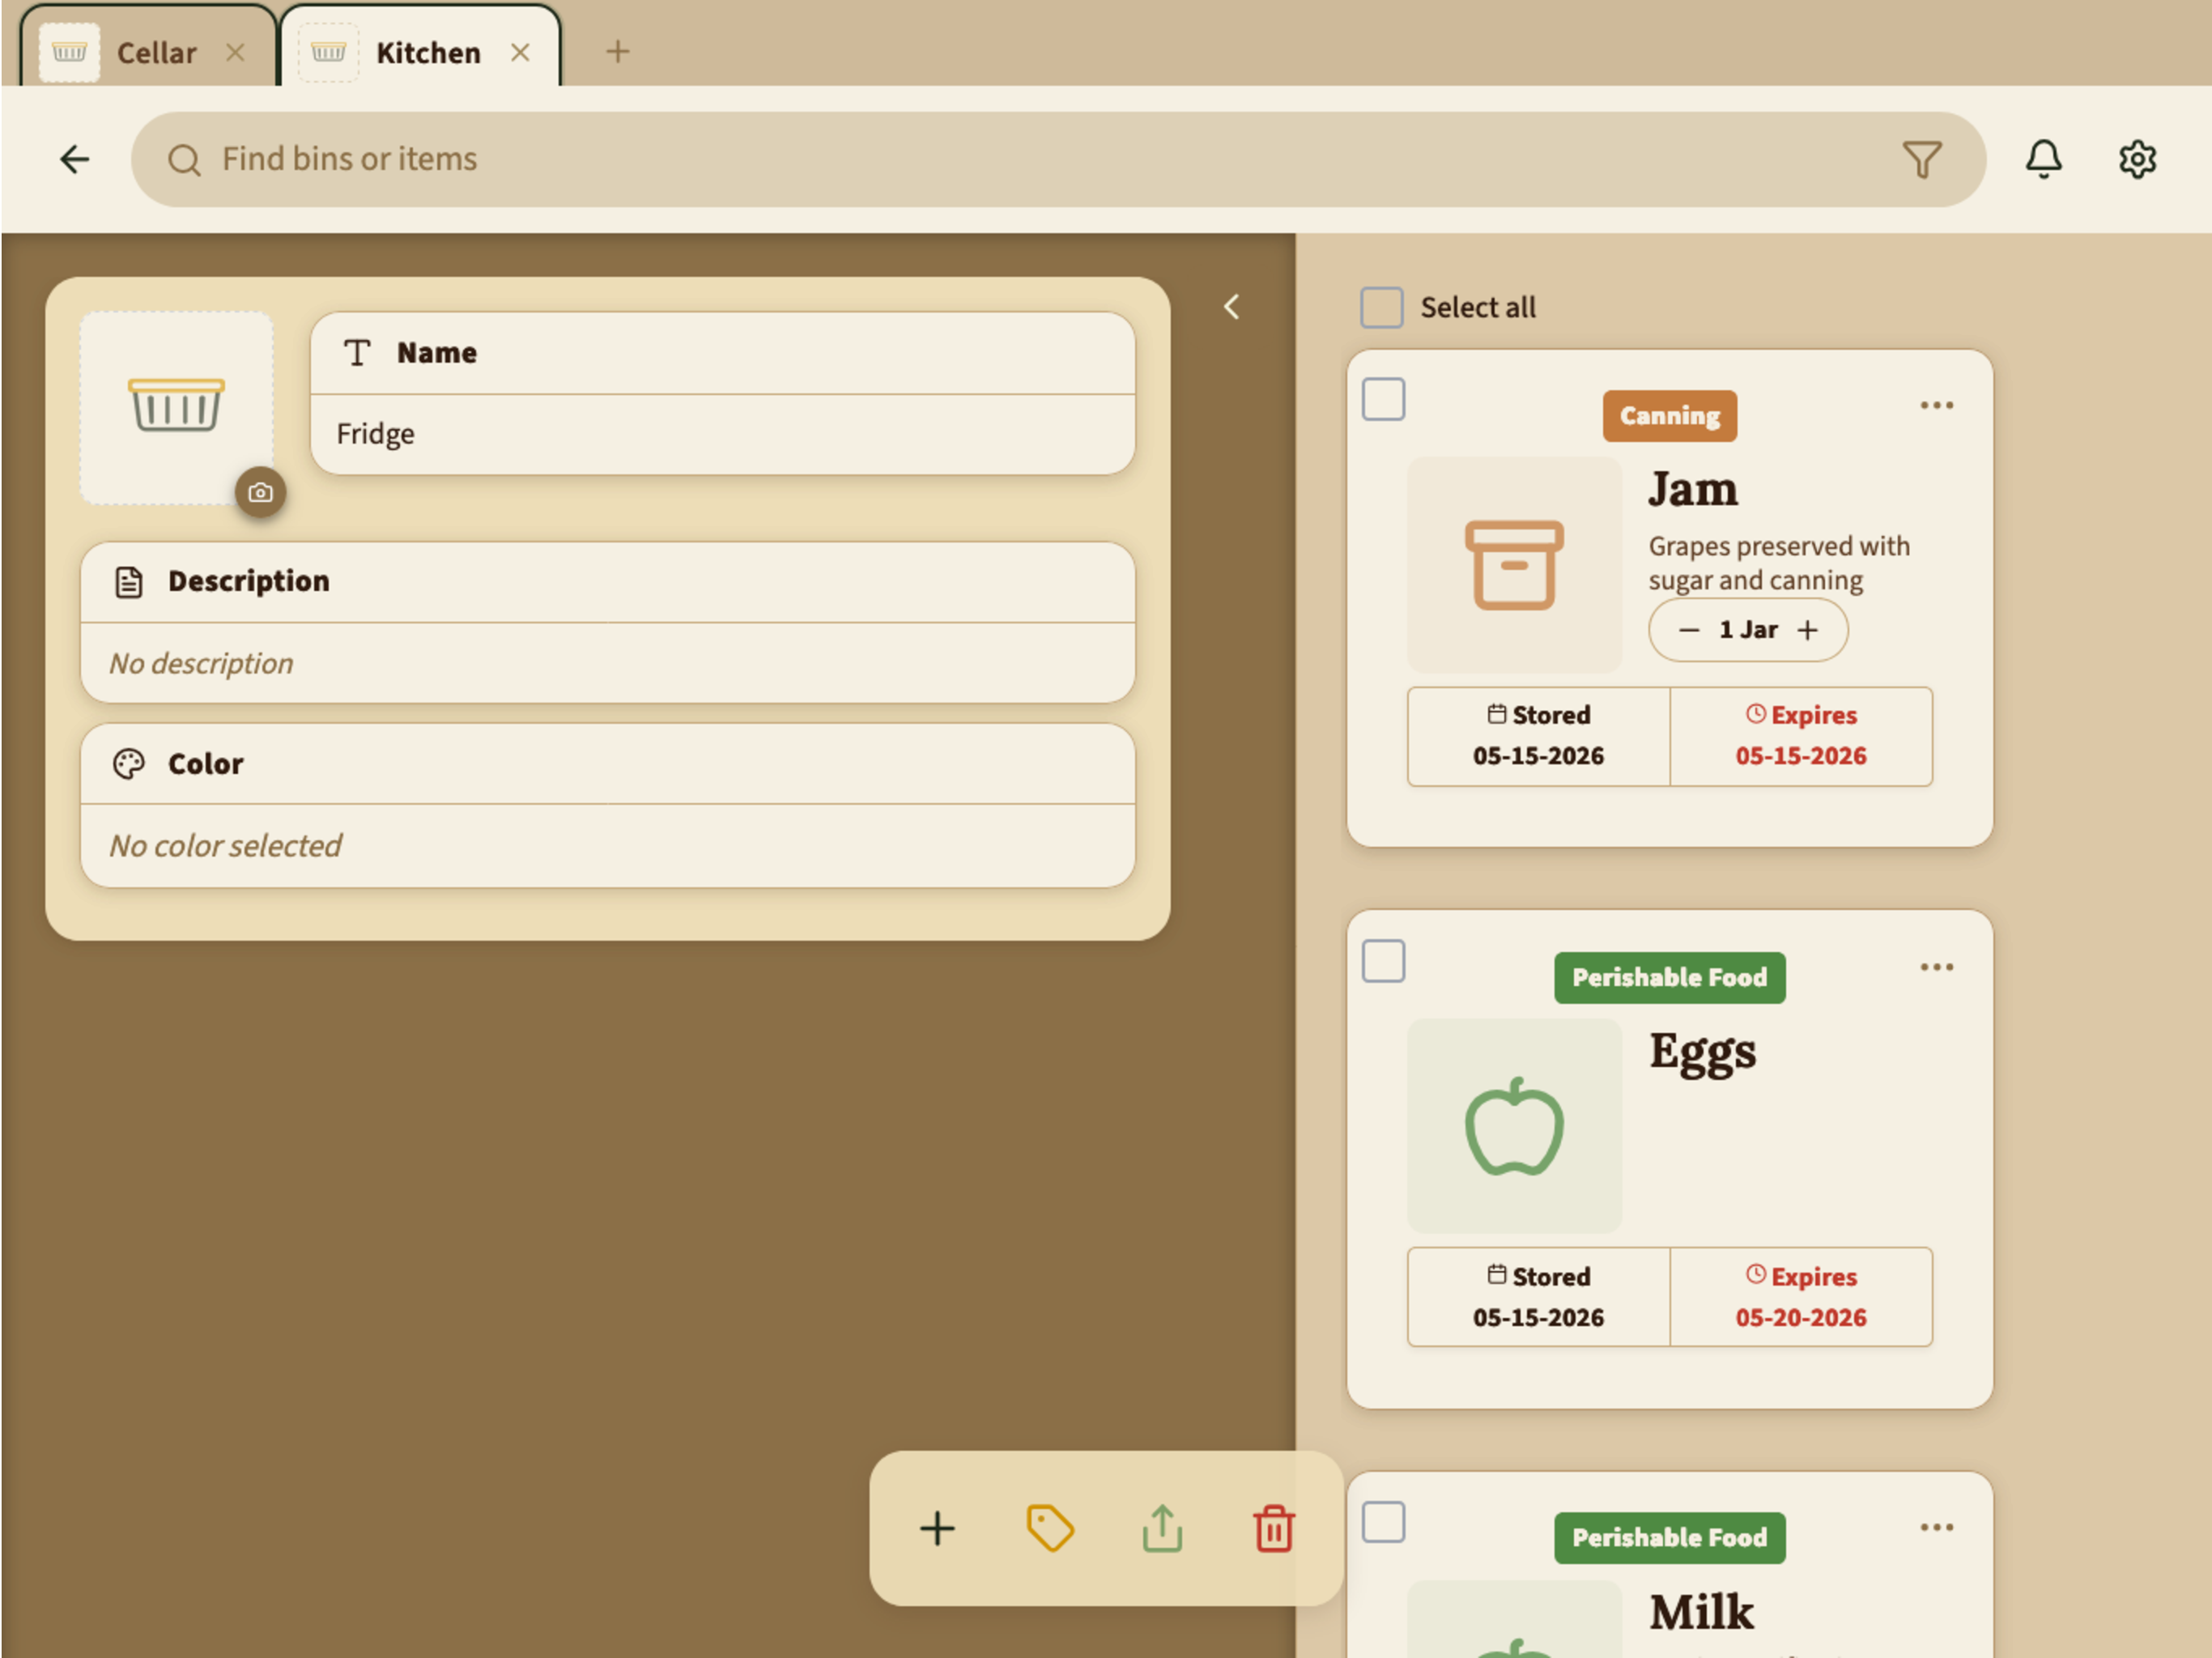Image resolution: width=2212 pixels, height=1658 pixels.
Task: Open more options for Jam card
Action: click(1936, 405)
